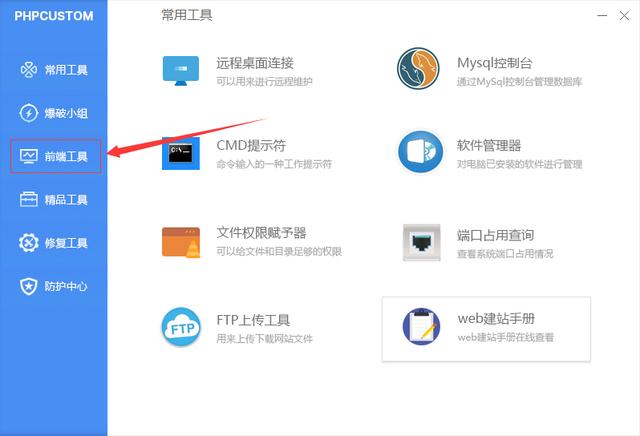The height and width of the screenshot is (436, 640).
Task: Click the 文件权限赋予器 title text
Action: [x=261, y=233]
